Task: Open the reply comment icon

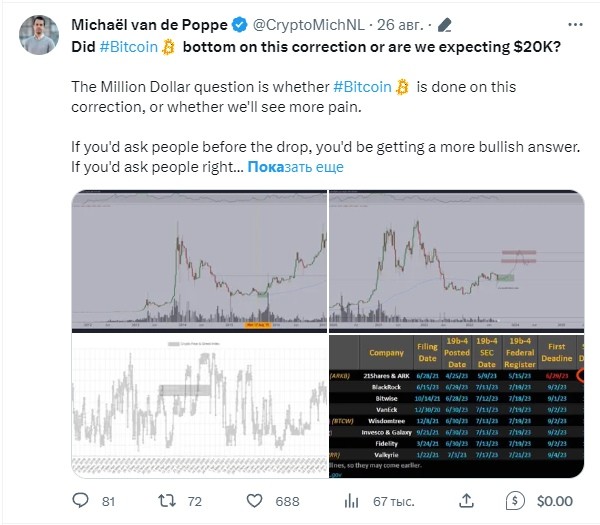Action: pyautogui.click(x=80, y=501)
